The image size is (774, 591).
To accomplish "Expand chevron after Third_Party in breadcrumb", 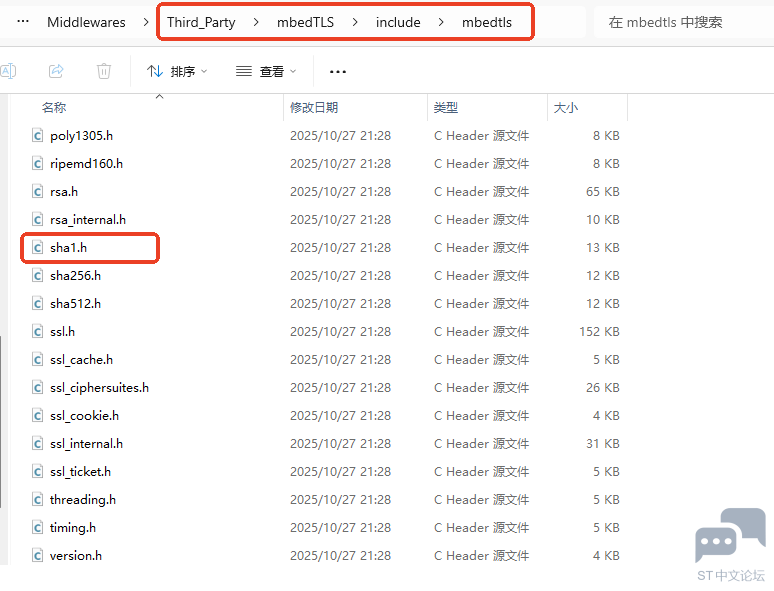I will 255,22.
